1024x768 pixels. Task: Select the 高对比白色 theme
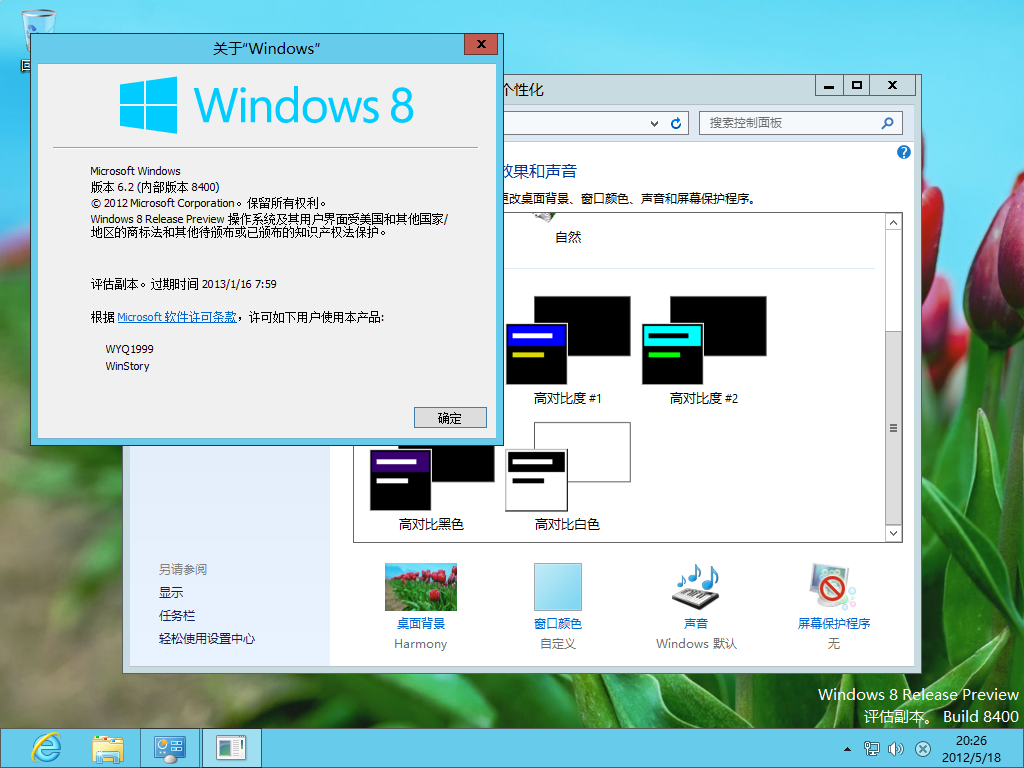click(x=568, y=477)
